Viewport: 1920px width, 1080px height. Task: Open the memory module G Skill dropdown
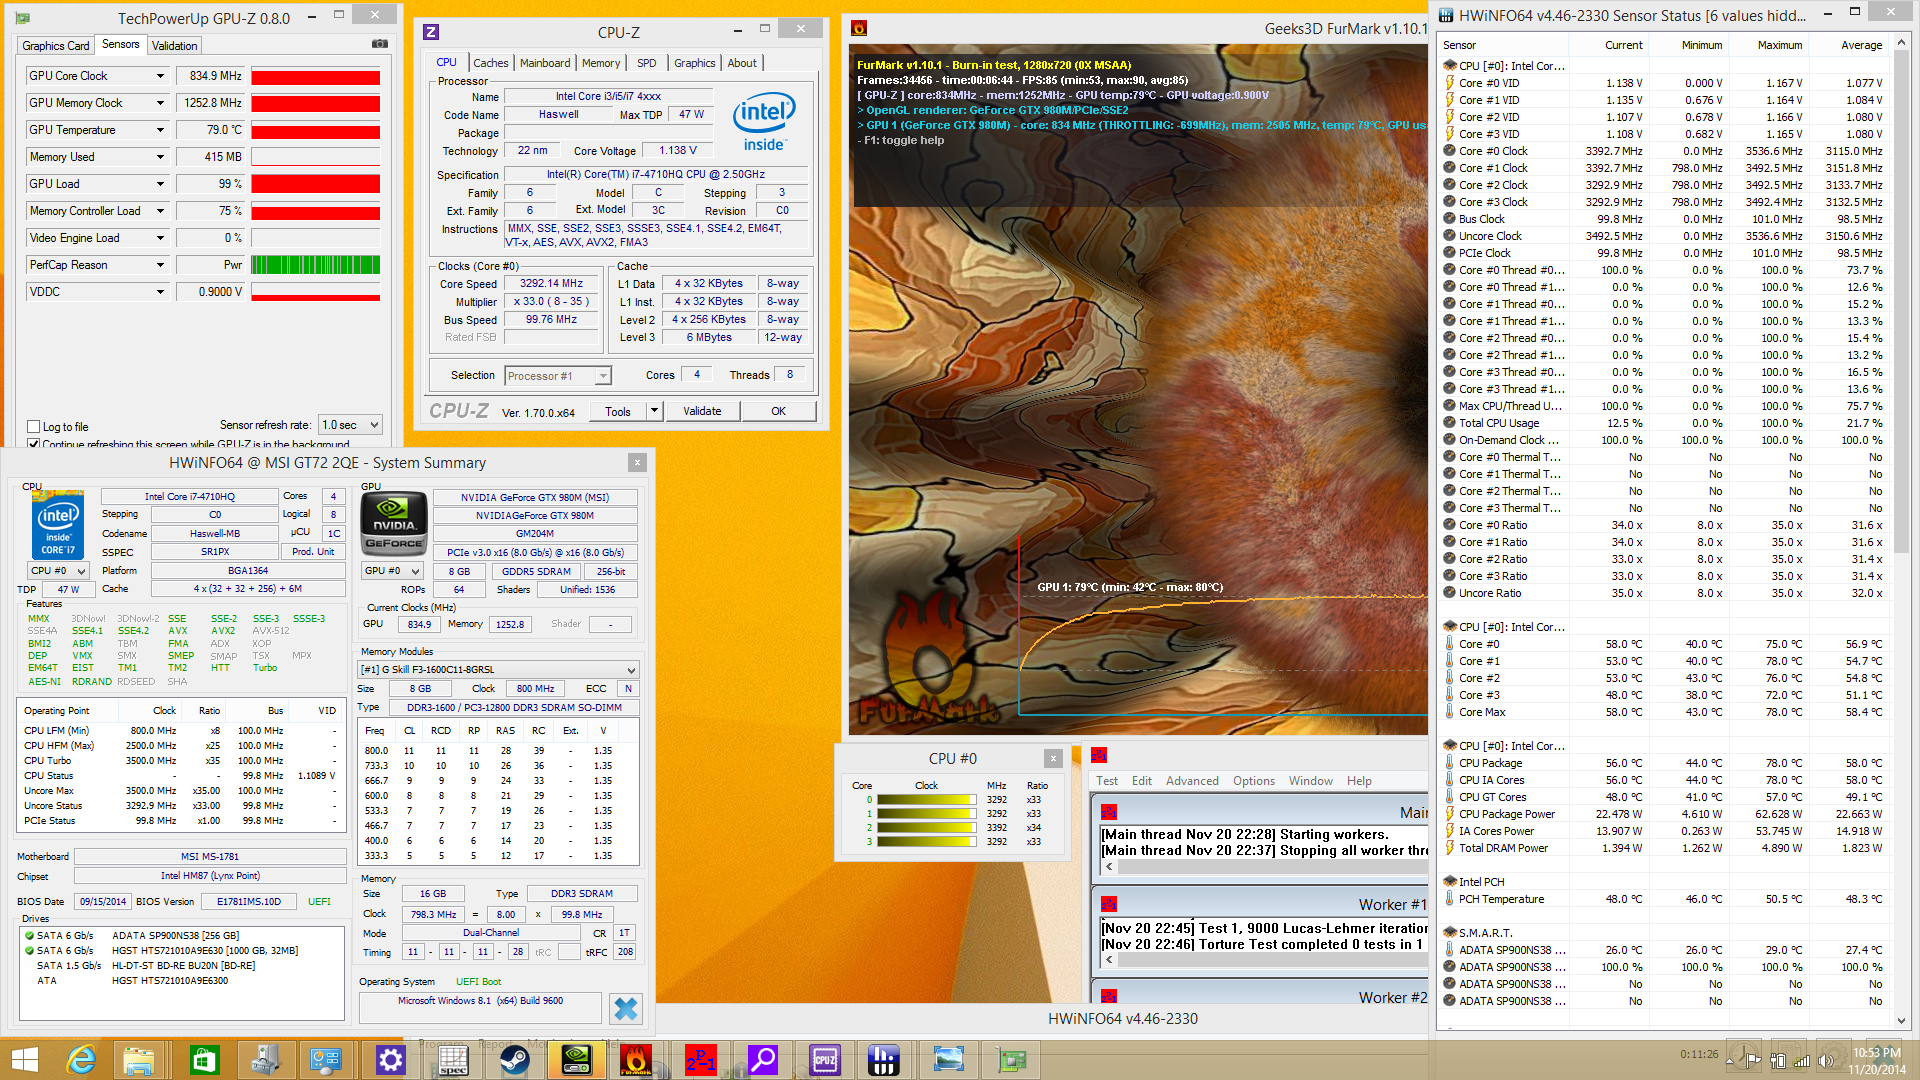tap(498, 670)
